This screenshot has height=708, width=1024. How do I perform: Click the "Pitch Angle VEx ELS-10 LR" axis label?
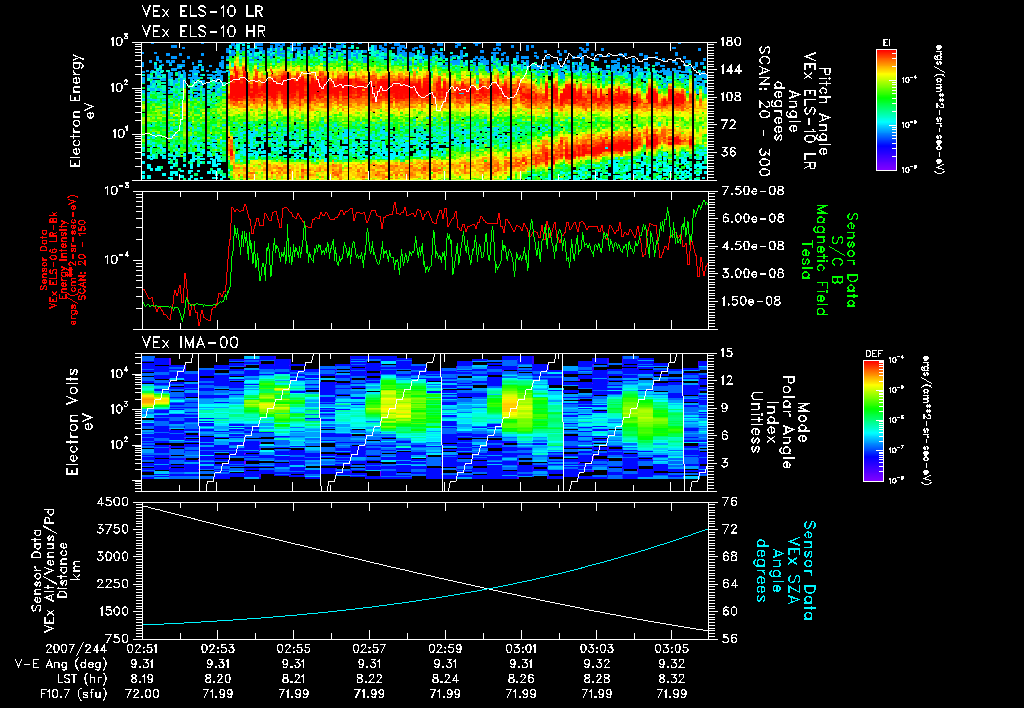click(818, 111)
